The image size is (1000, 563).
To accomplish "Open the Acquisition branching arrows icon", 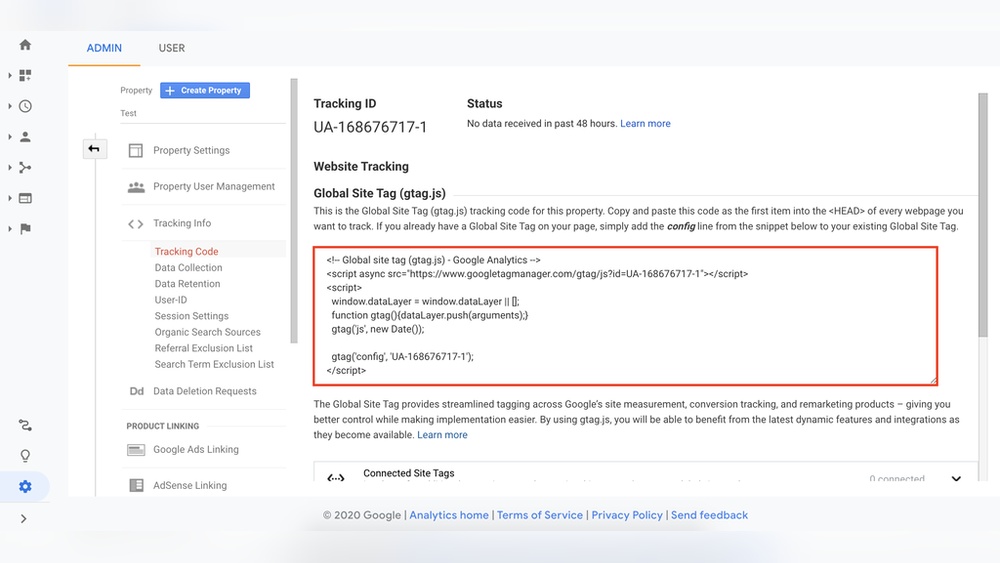I will (x=25, y=167).
